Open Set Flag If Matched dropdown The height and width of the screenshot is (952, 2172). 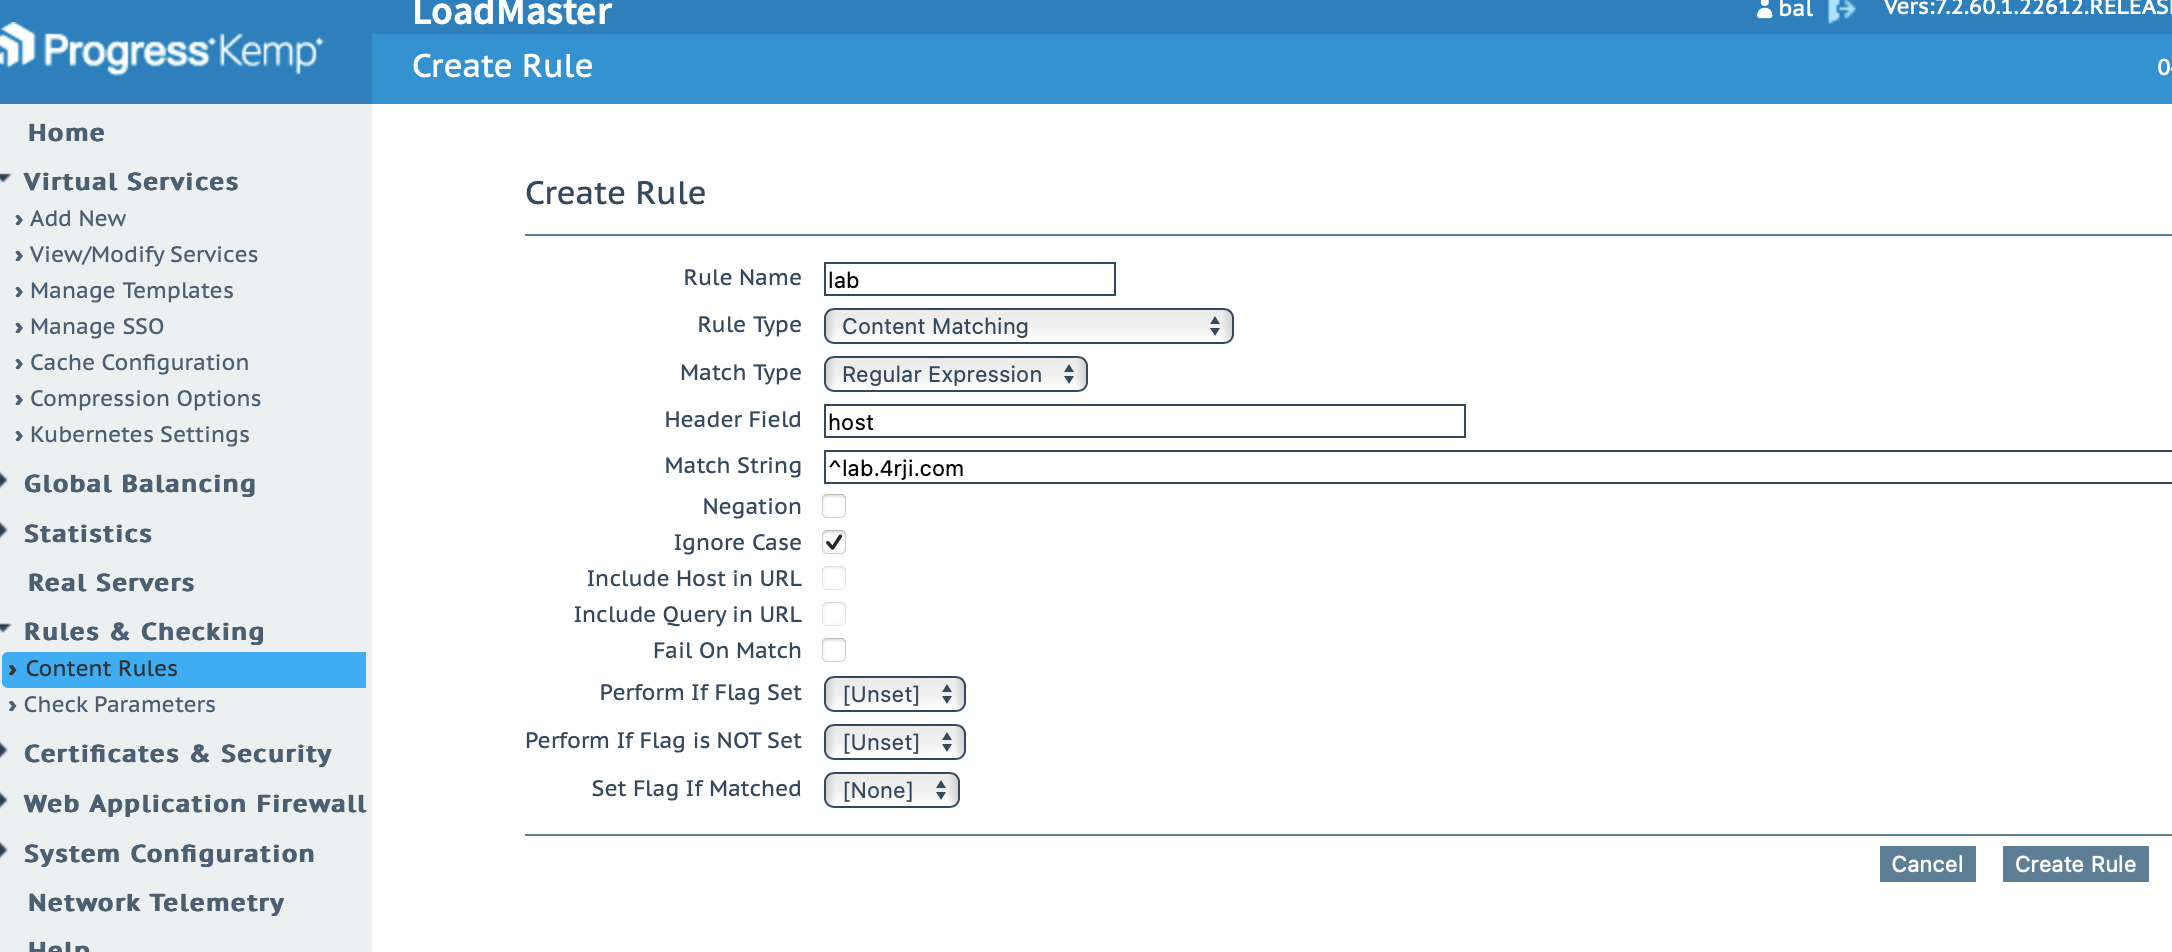point(891,790)
